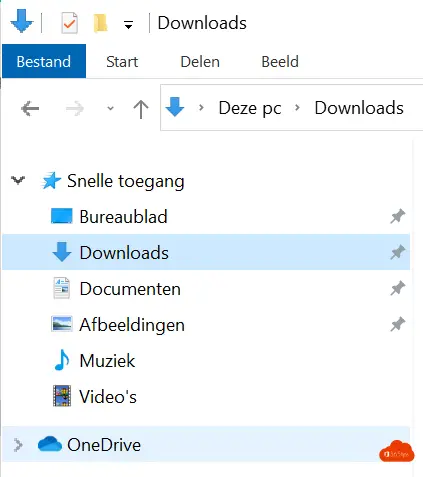This screenshot has height=477, width=423.
Task: Click the pin icon beside Afbeeldingen
Action: click(398, 324)
